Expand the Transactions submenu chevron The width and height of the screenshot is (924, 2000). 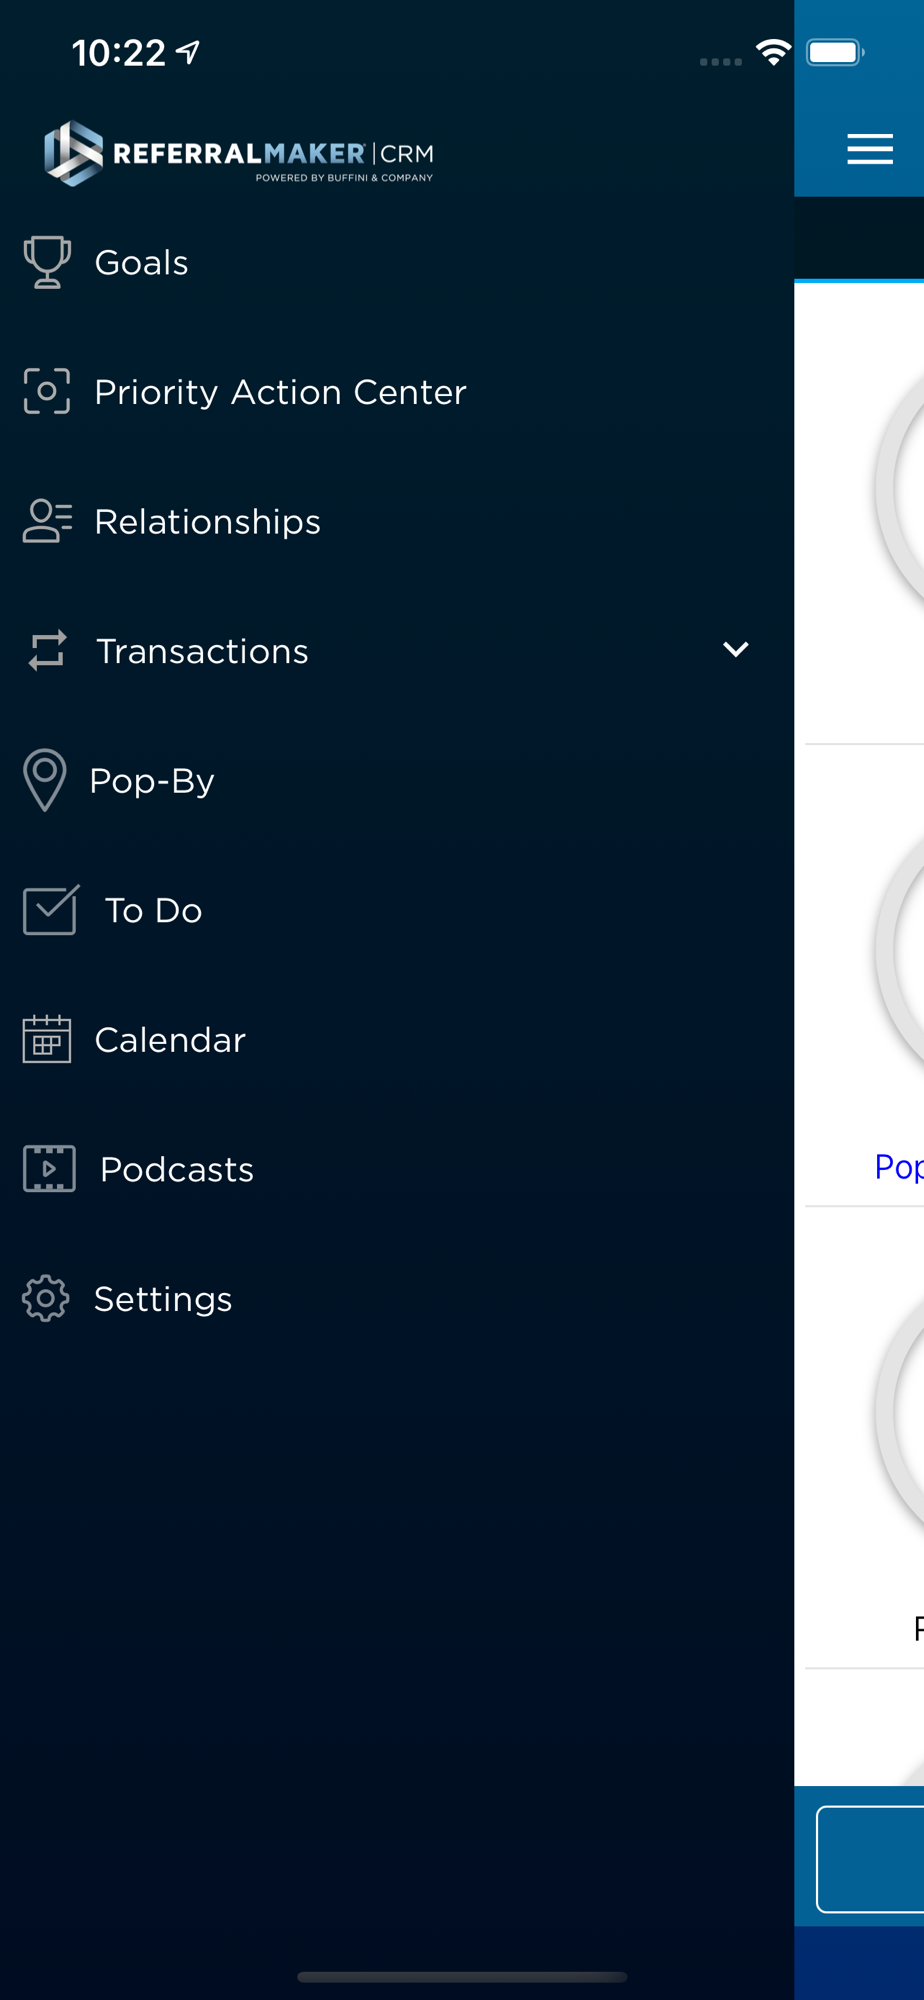736,650
